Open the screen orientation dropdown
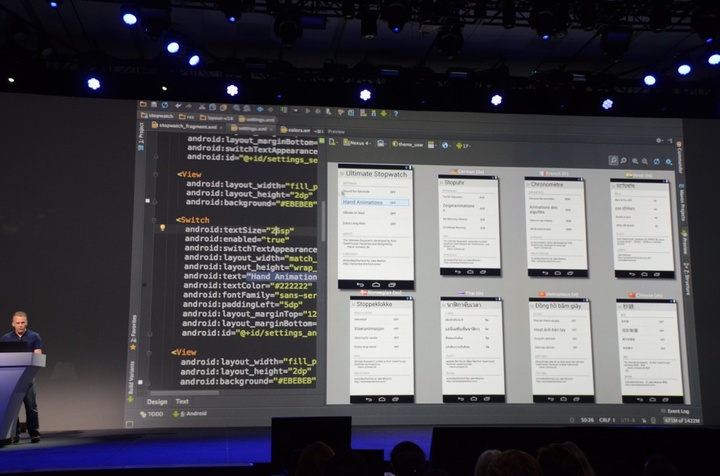 (381, 144)
